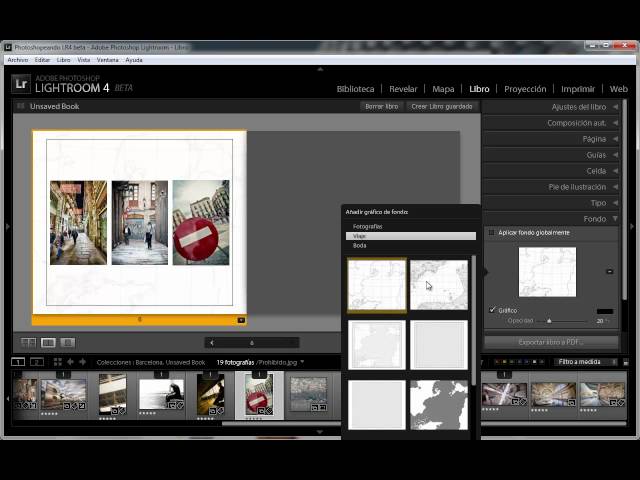Open the Prohibido.jpg filename dropdown arrow

[x=302, y=362]
